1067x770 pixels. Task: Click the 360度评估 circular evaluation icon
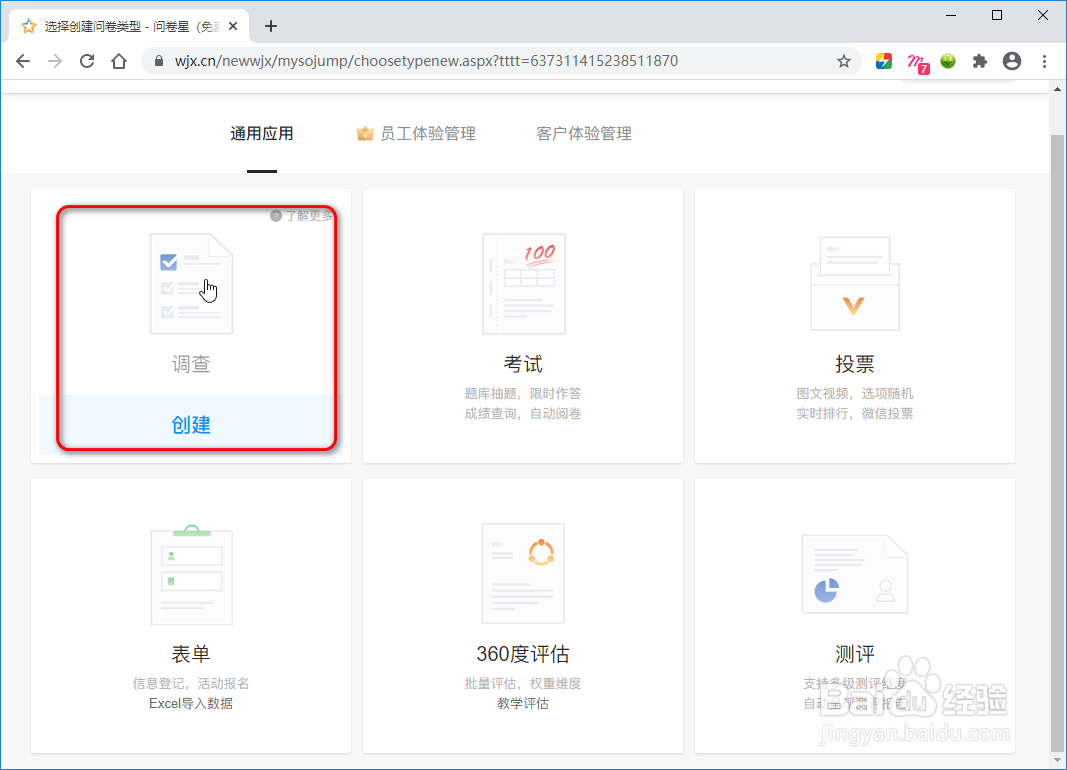[523, 574]
